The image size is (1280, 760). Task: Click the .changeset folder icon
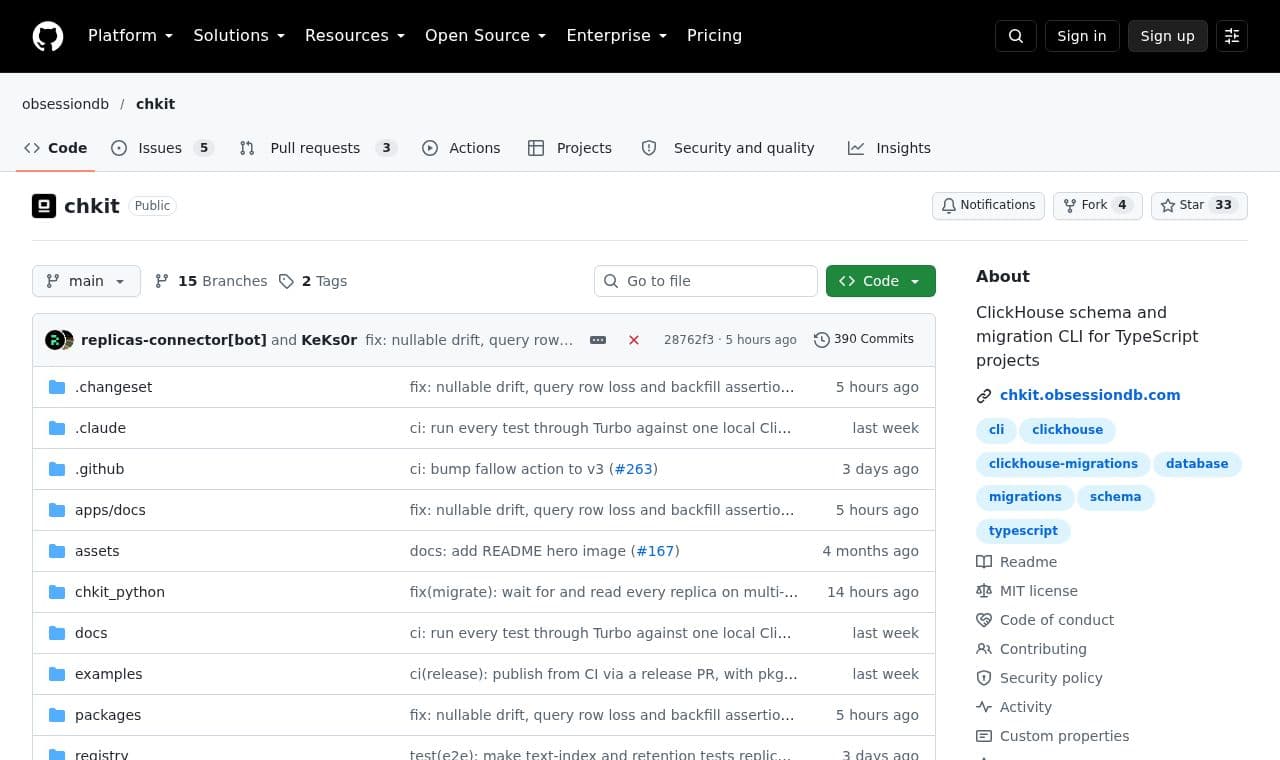(57, 387)
